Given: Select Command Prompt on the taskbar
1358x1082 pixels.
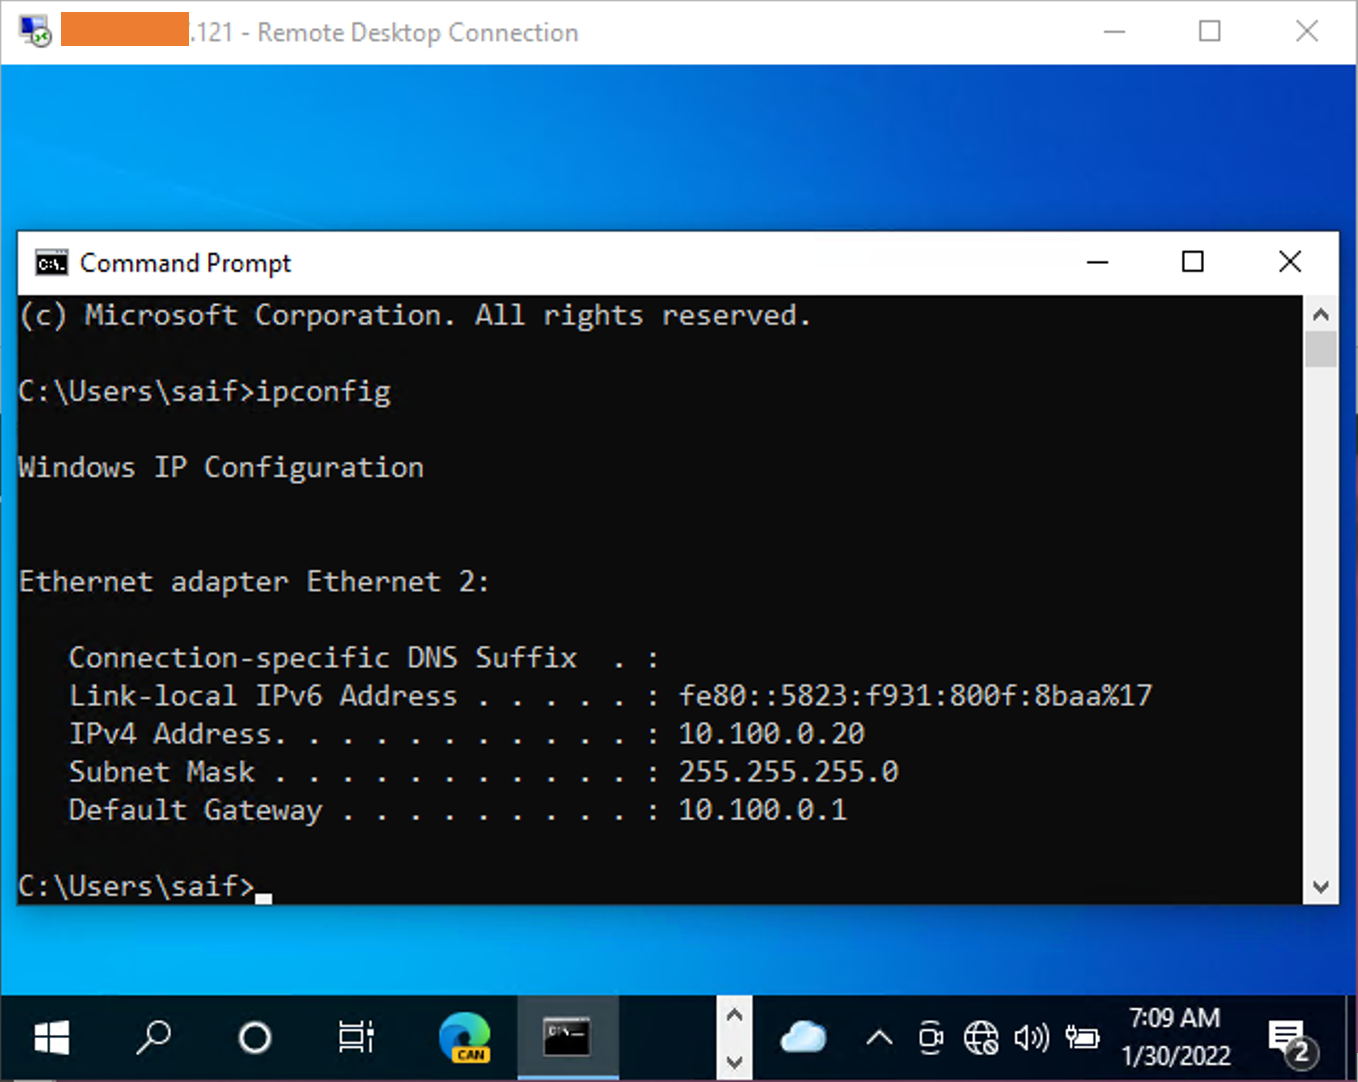Looking at the screenshot, I should click(x=567, y=1038).
